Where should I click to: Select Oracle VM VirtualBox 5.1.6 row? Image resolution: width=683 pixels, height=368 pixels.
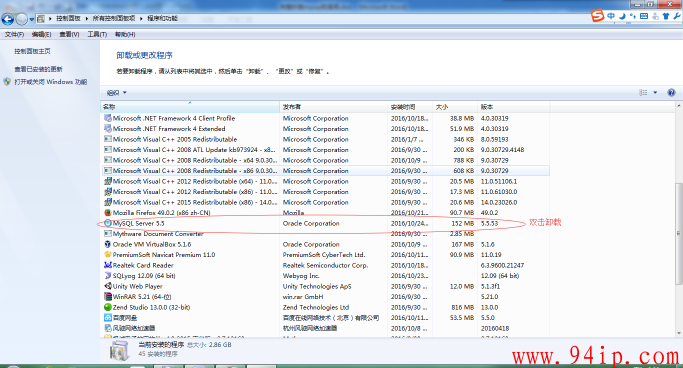click(x=326, y=244)
